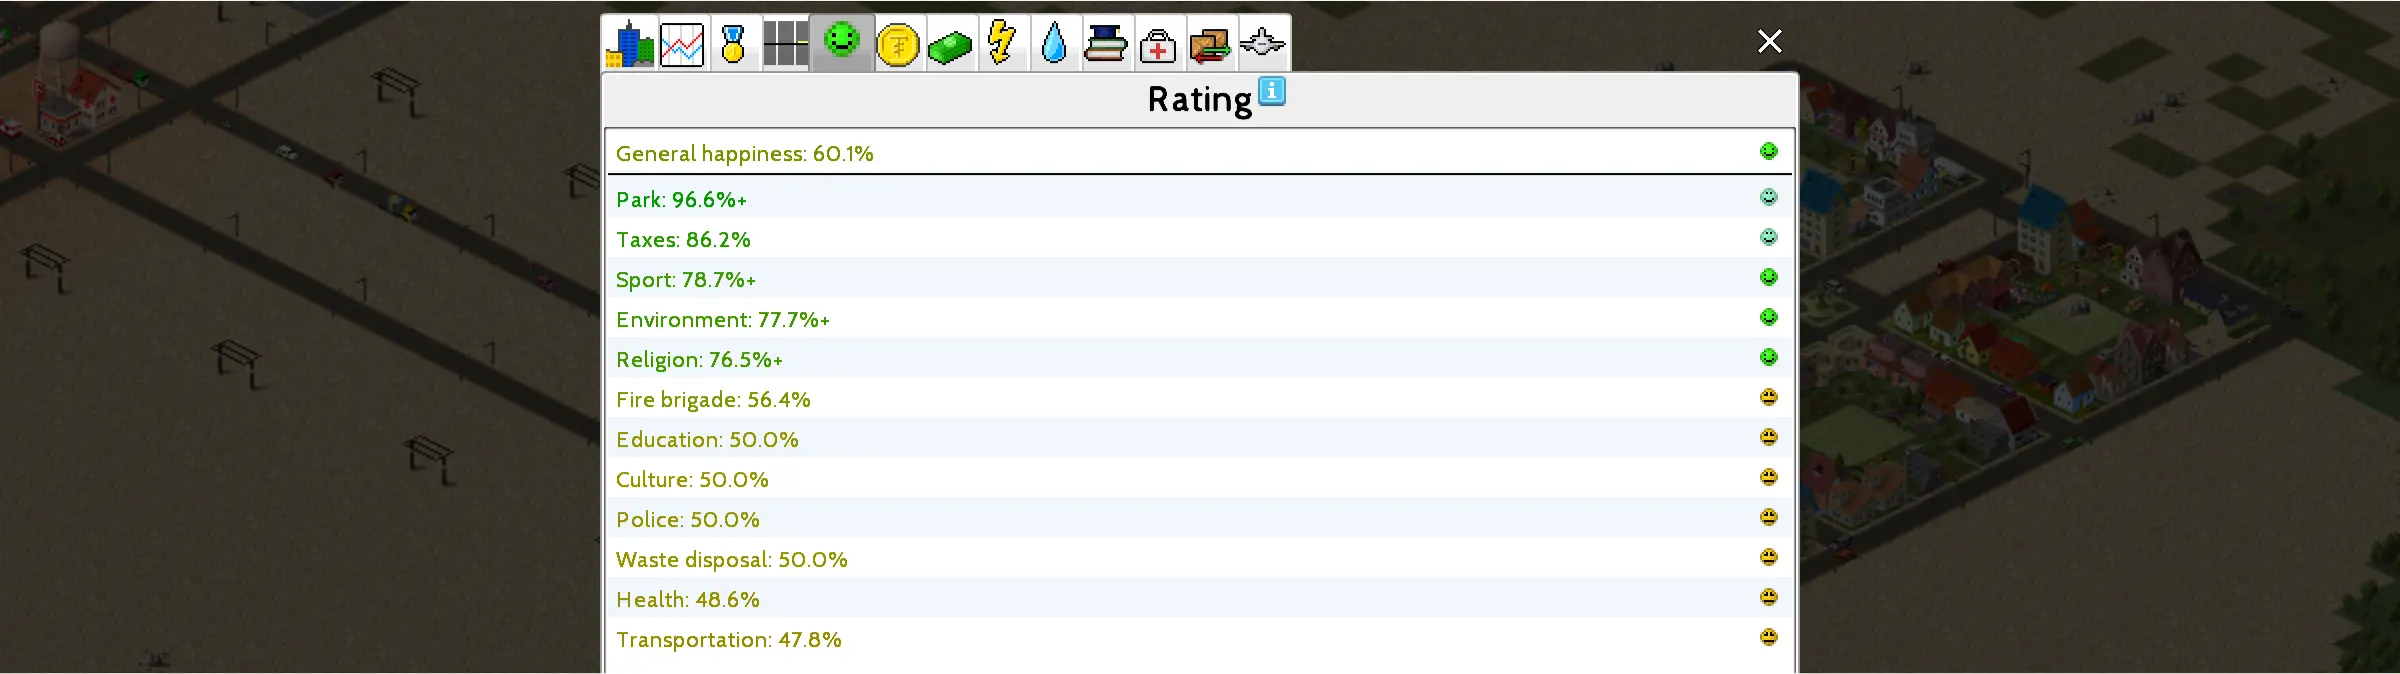Open the first aid kit health tab
2400x674 pixels.
click(x=1158, y=45)
